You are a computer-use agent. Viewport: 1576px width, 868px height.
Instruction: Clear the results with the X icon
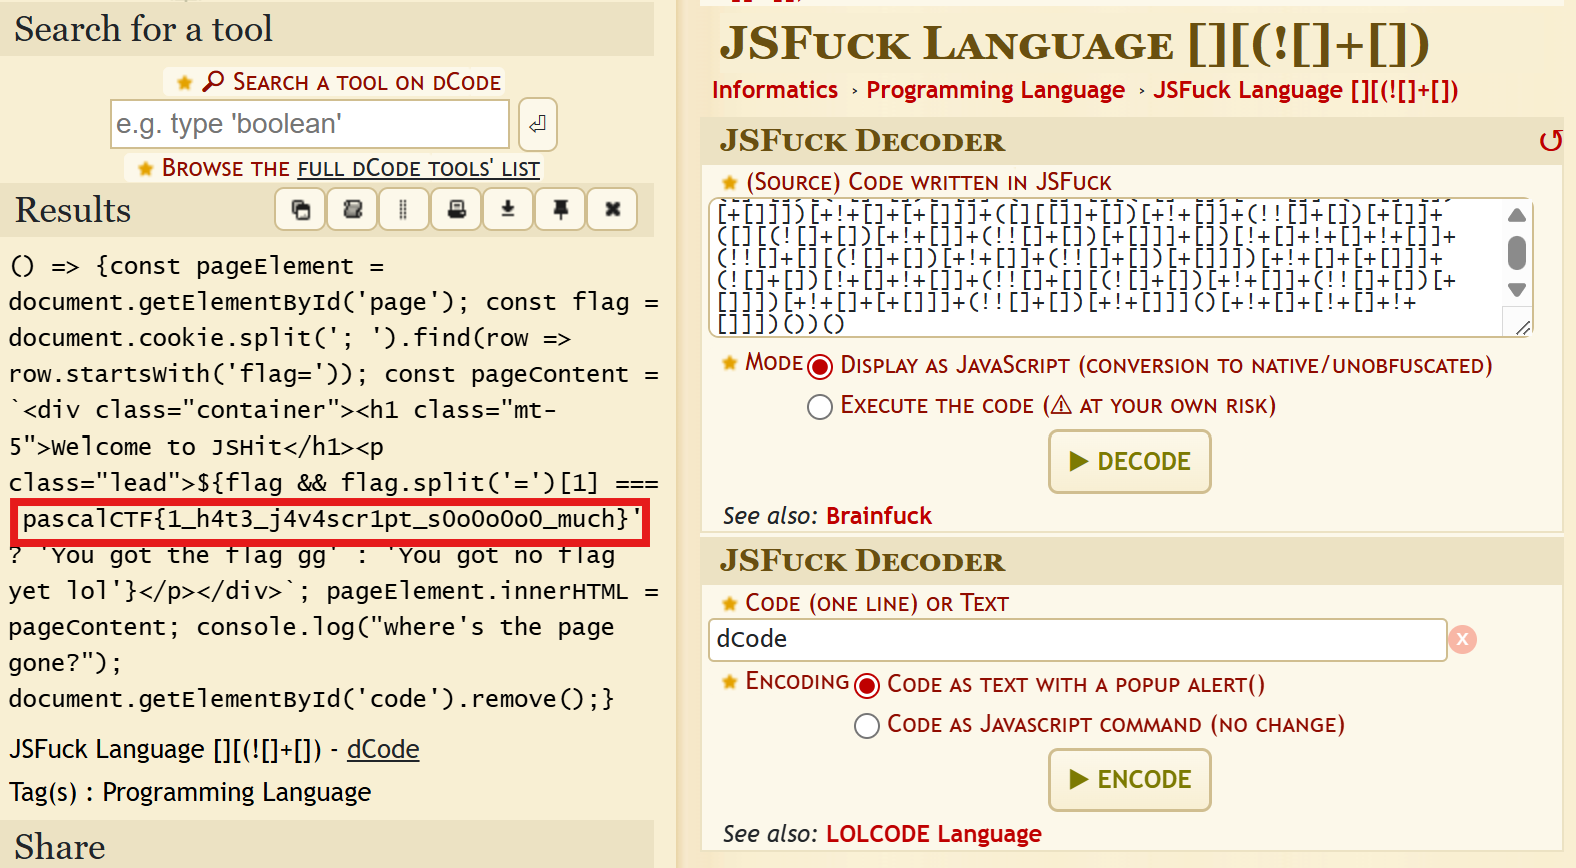(x=613, y=209)
